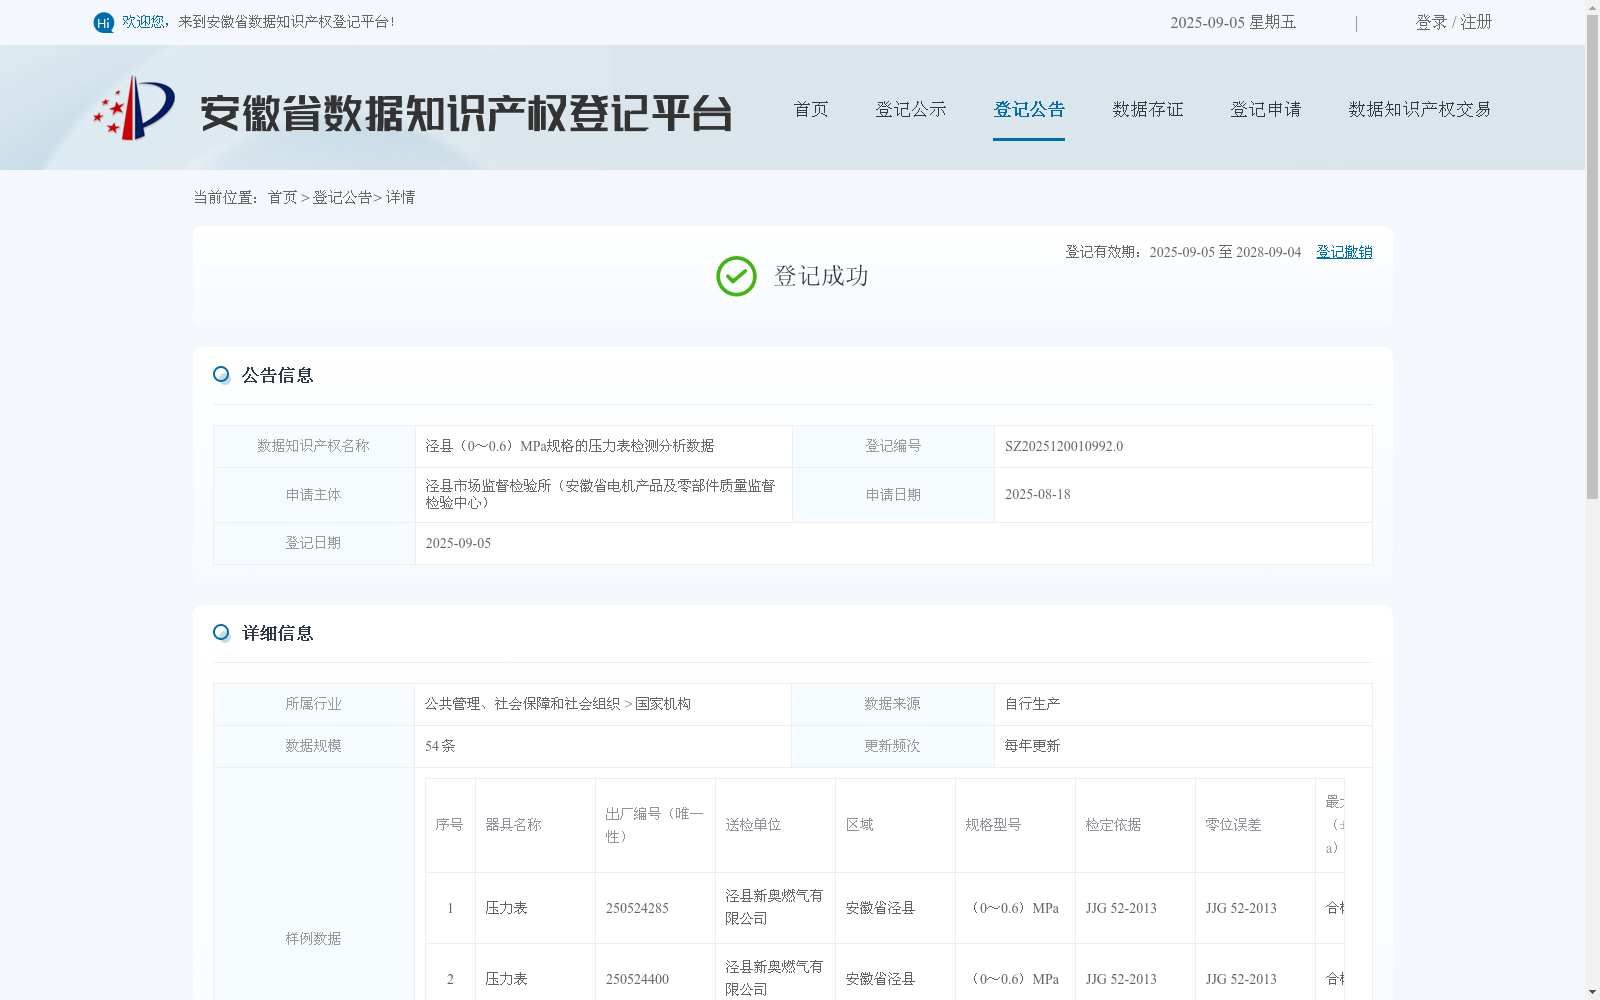1600x1000 pixels.
Task: Click the update frequency value 每年更新
Action: tap(1032, 746)
